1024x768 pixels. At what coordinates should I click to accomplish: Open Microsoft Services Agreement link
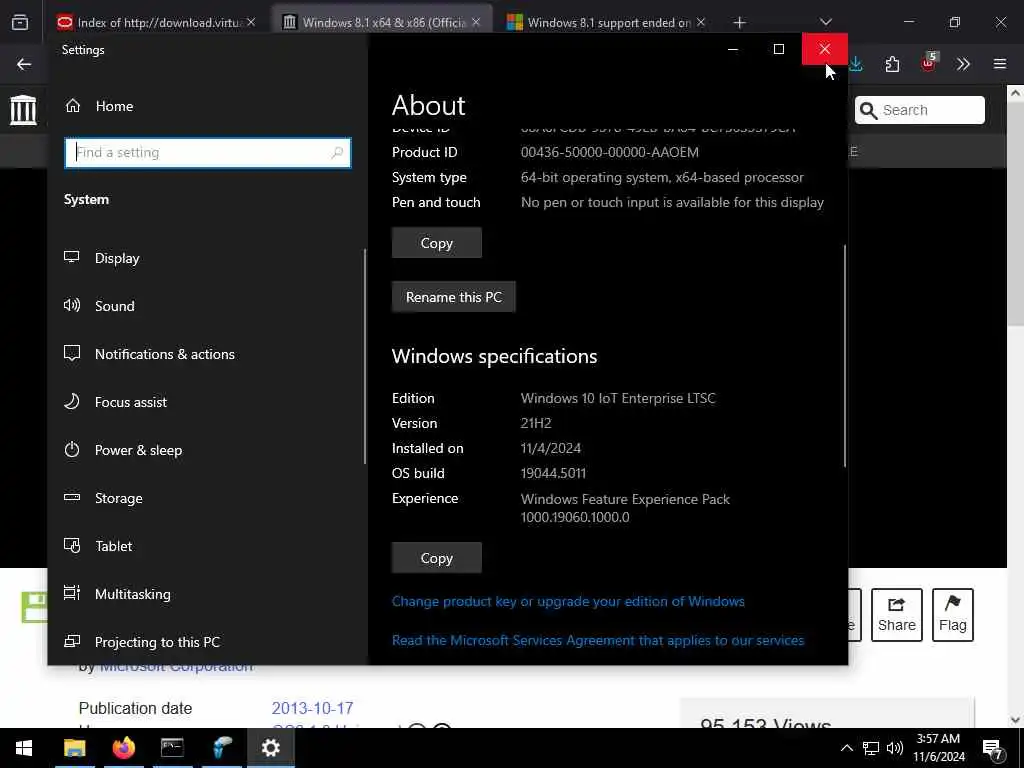598,641
